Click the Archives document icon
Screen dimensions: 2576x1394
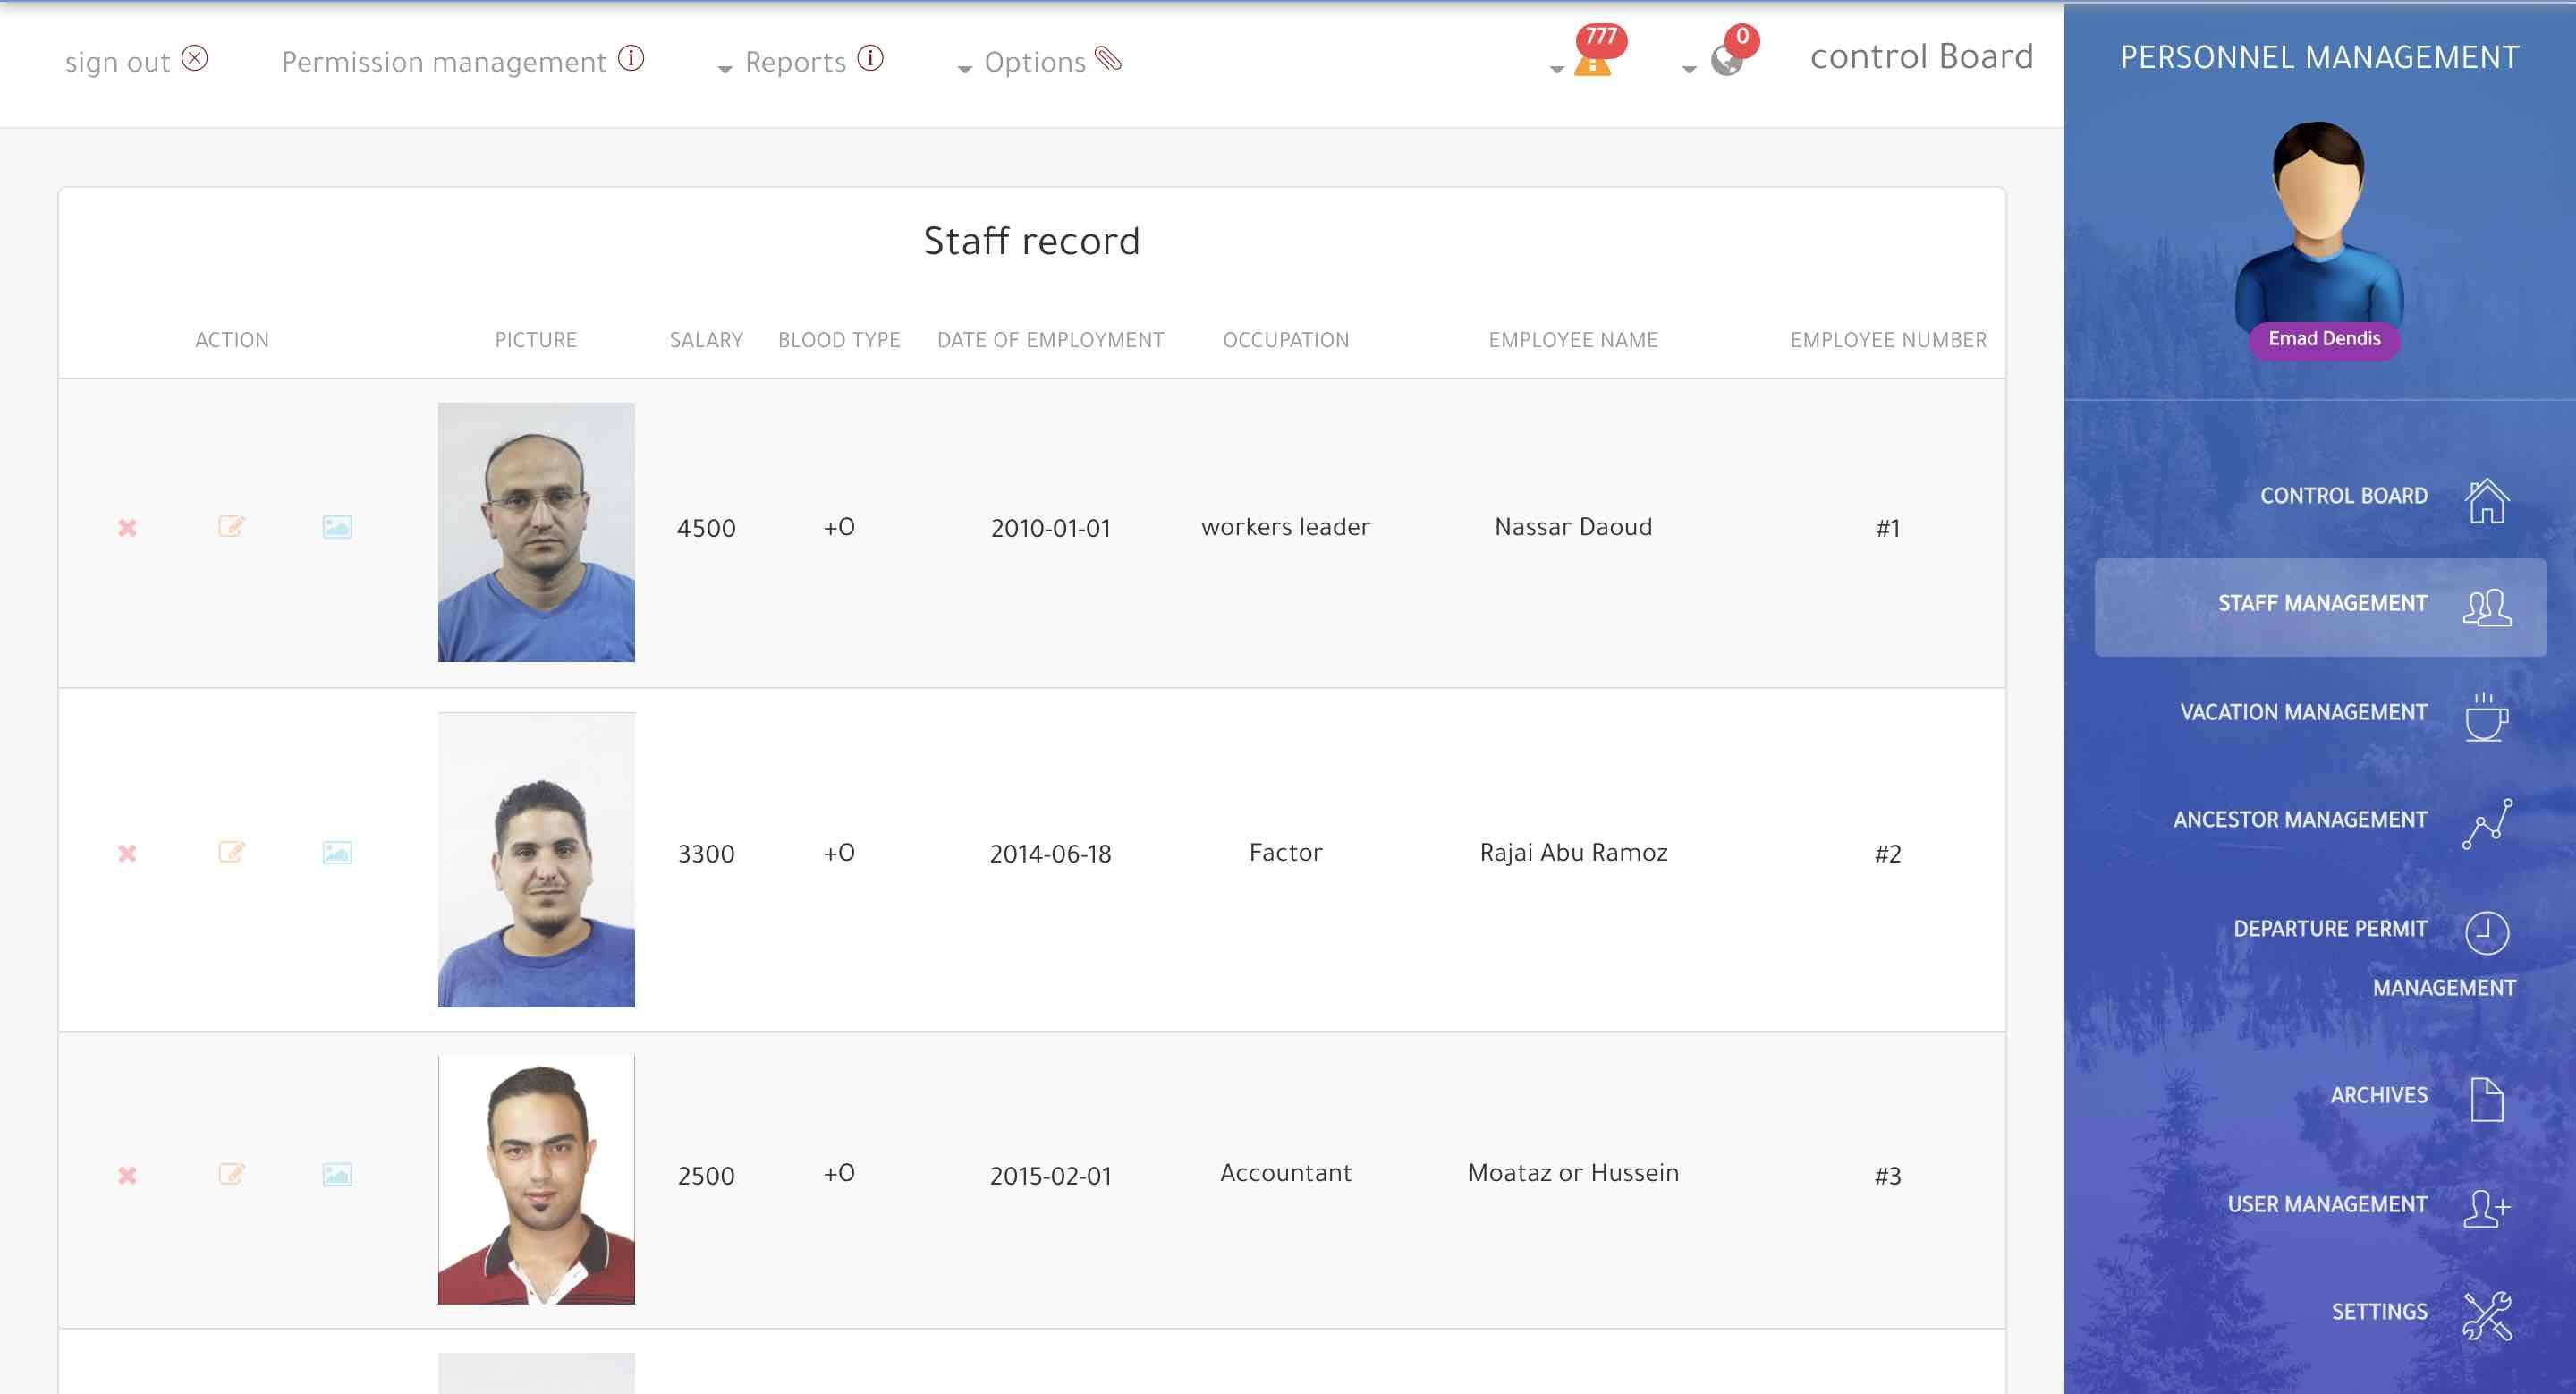(x=2486, y=1100)
